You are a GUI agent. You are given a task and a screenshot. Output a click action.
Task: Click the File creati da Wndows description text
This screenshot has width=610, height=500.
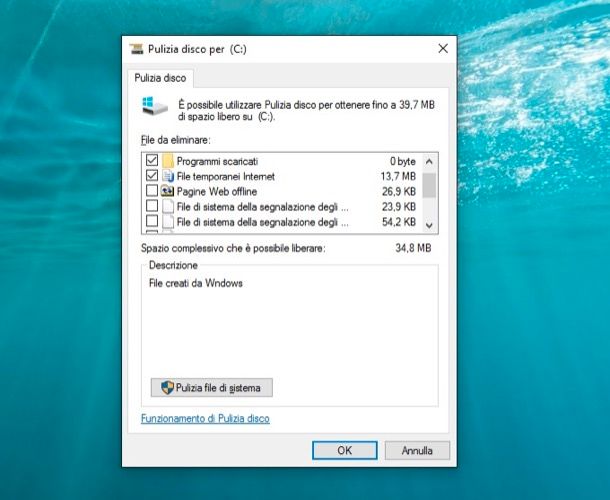click(196, 283)
